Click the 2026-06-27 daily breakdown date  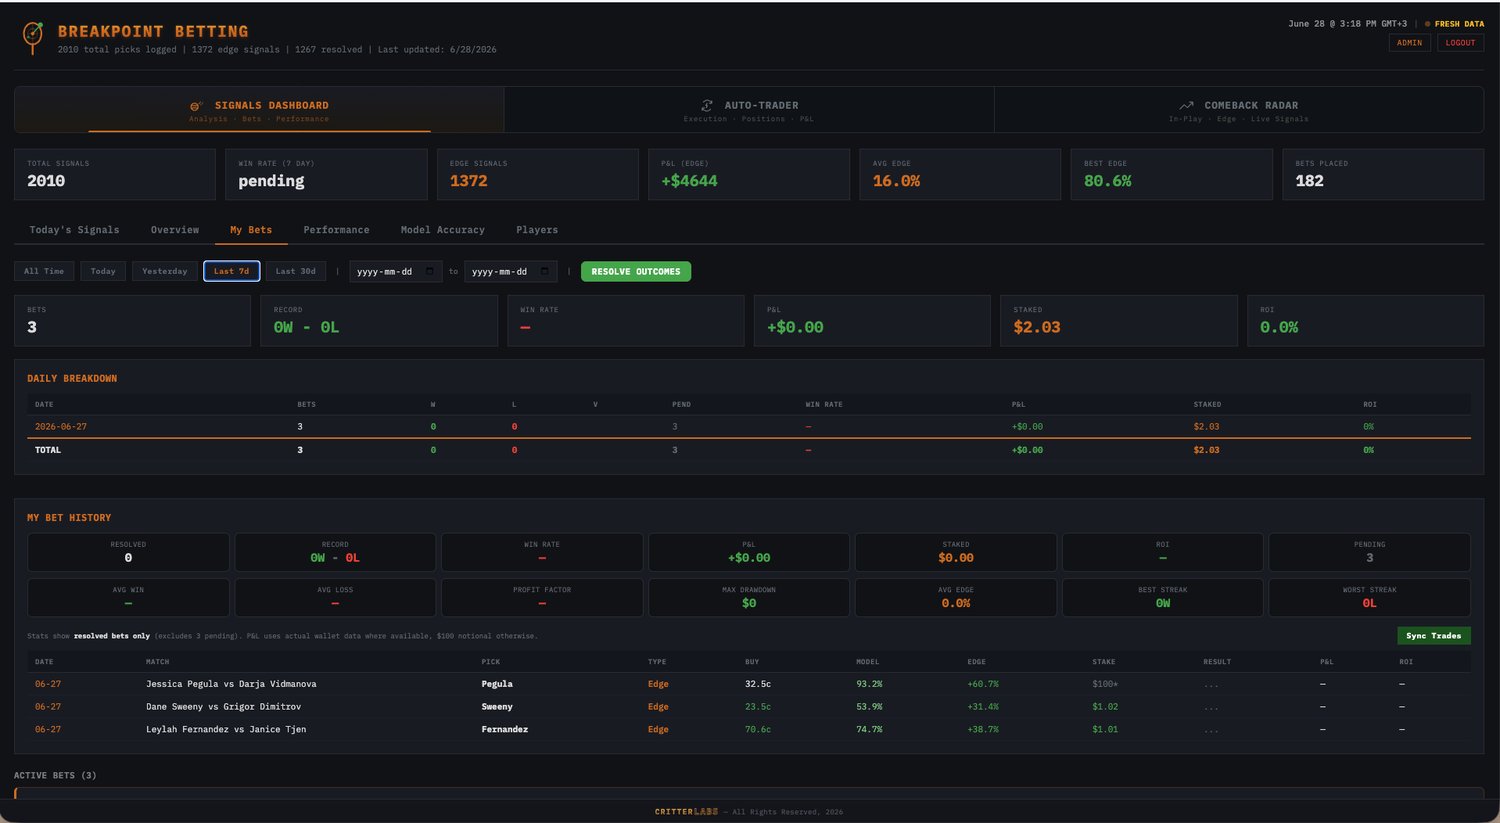(x=61, y=427)
